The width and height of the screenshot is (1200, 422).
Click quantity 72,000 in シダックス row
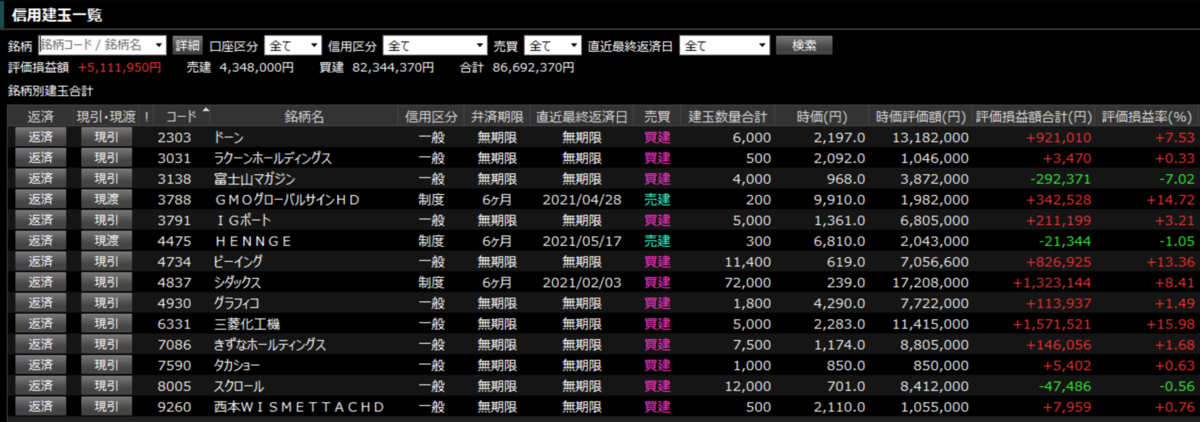click(x=749, y=282)
